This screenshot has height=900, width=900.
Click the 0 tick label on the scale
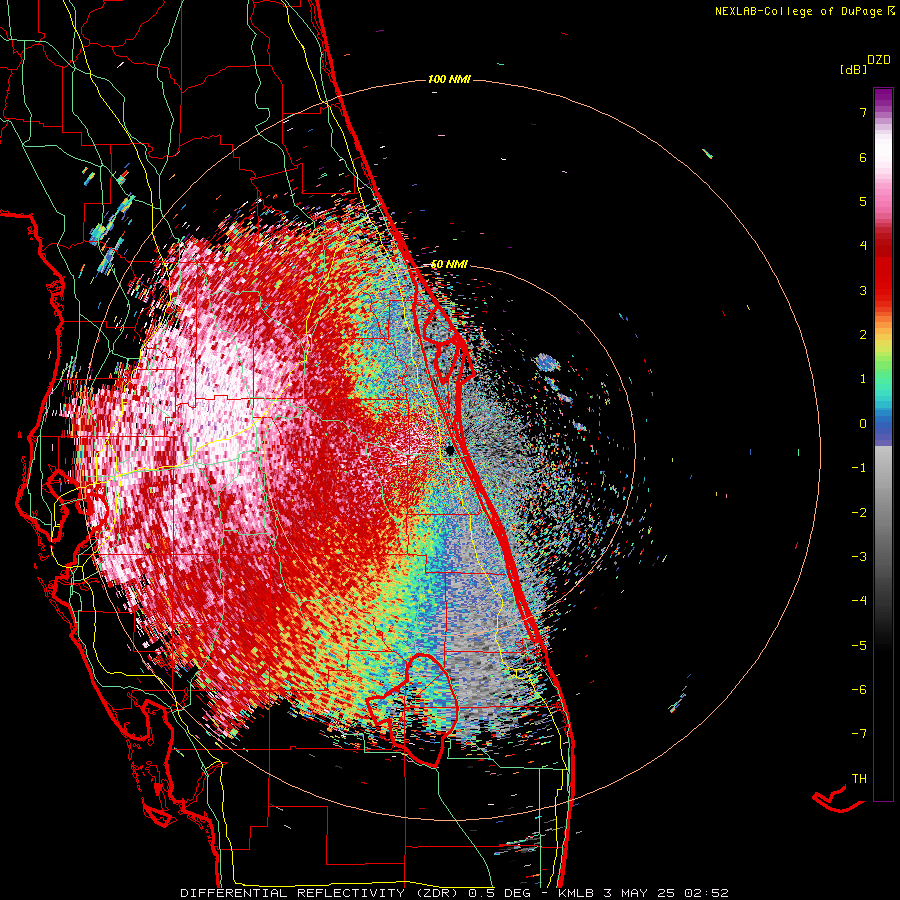pos(863,424)
